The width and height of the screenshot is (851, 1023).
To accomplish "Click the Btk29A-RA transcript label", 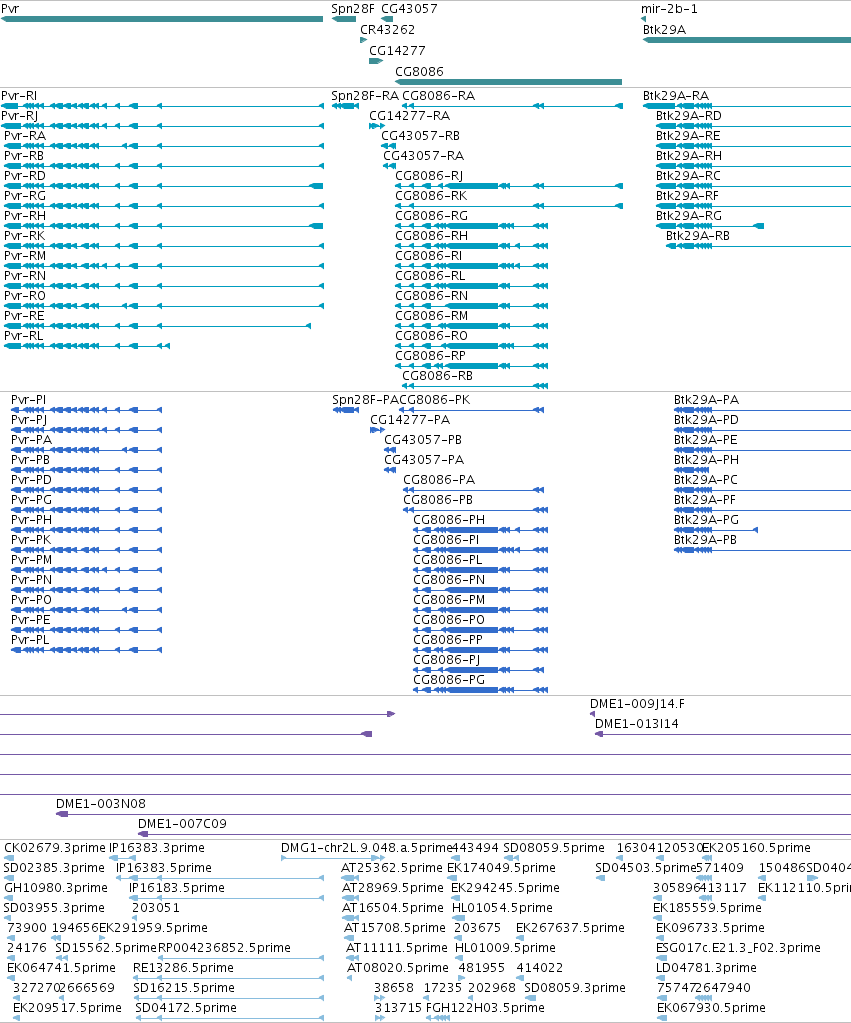I will coord(675,96).
